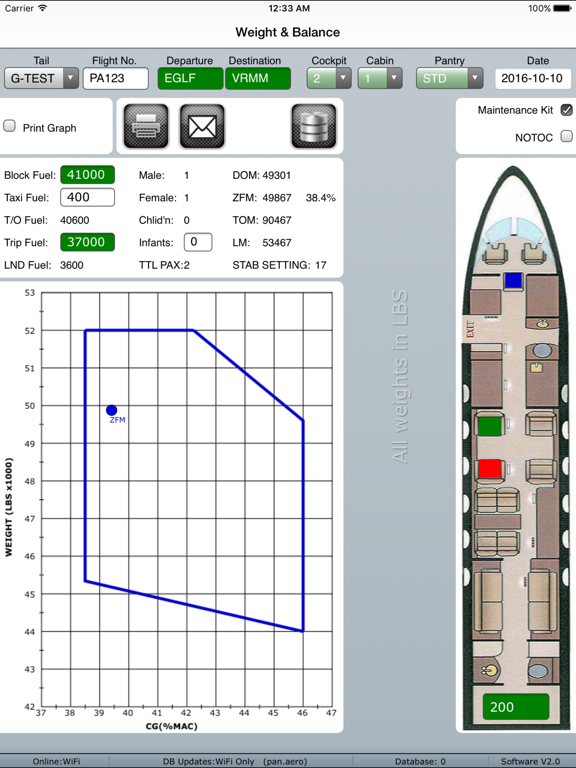Tap the Database: 0 status text
576x768 pixels.
(x=420, y=761)
